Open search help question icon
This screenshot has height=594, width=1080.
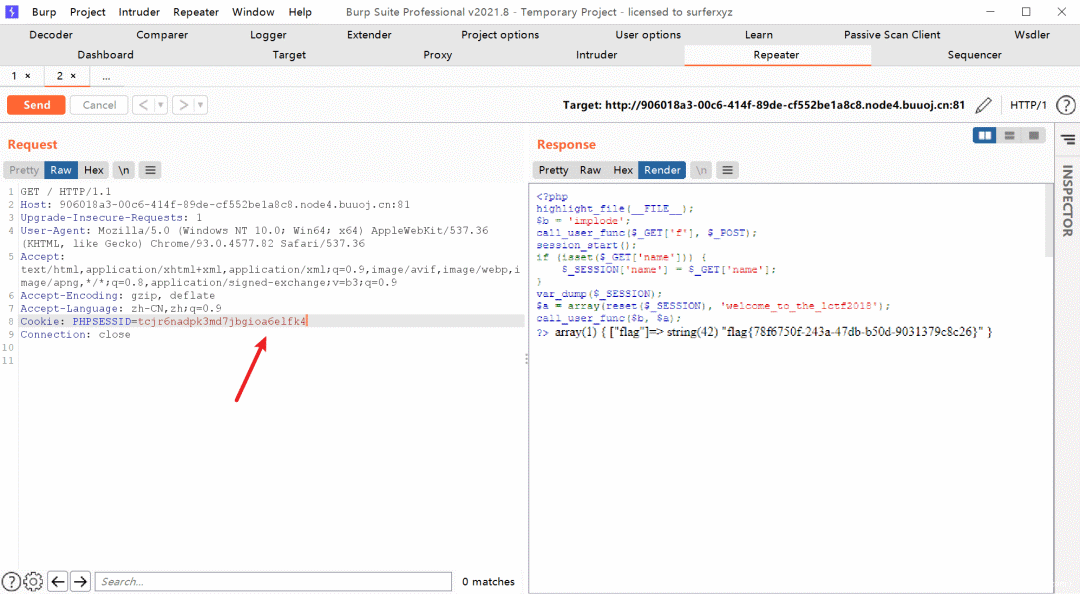click(x=11, y=582)
